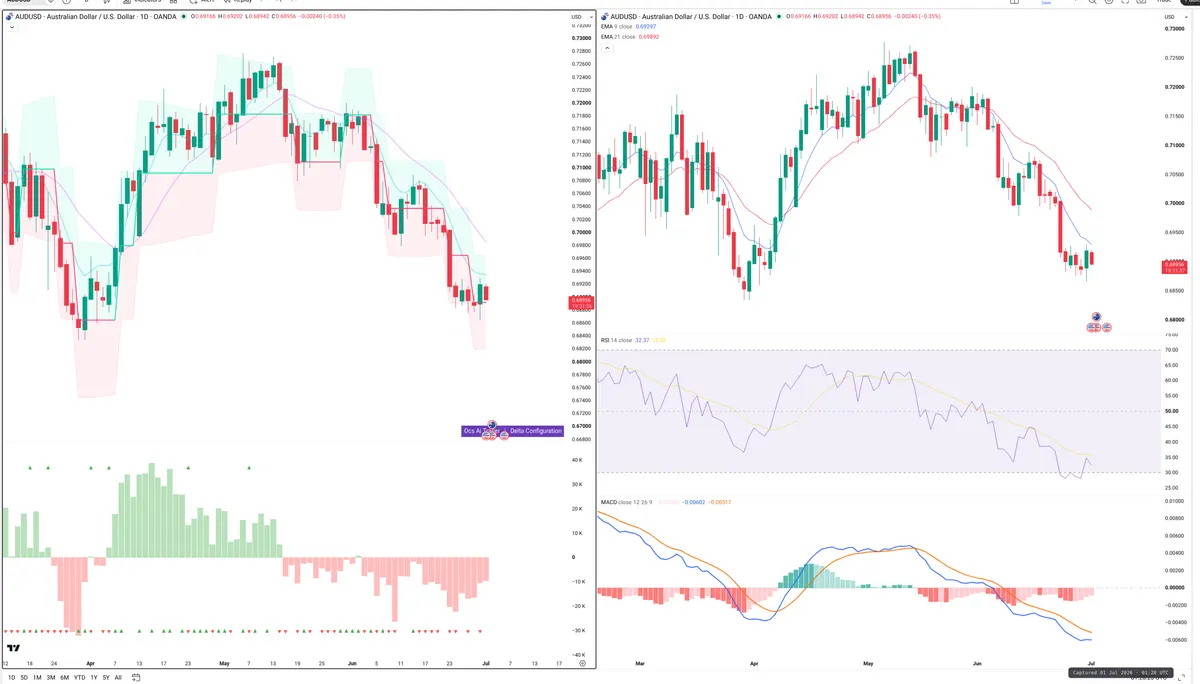Click the 0.70000 level on right price axis
1200x684 pixels.
coord(1174,203)
